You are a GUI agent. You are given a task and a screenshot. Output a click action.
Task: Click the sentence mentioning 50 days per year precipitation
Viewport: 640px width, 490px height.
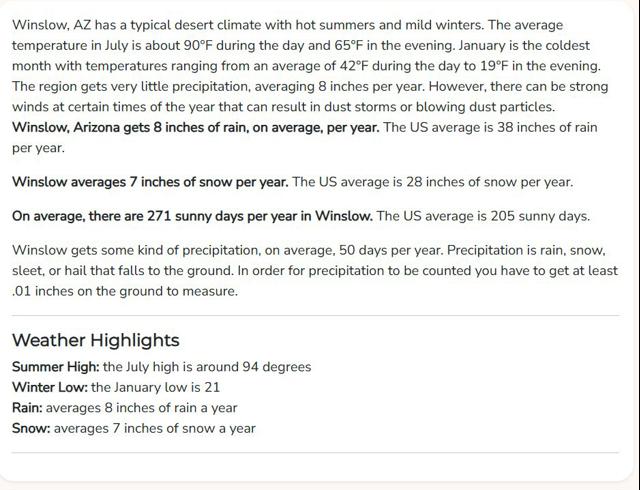[227, 250]
